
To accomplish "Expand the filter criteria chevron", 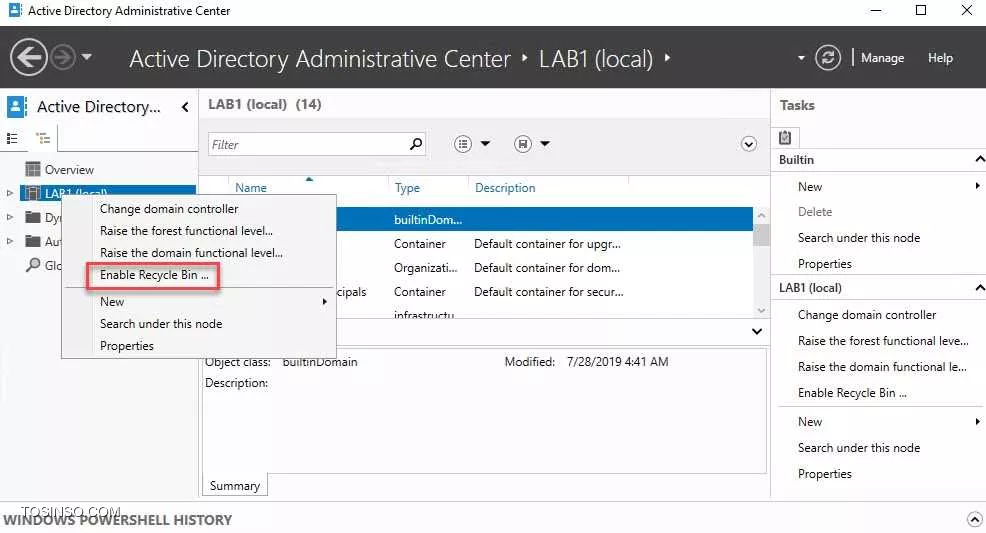I will (x=748, y=144).
